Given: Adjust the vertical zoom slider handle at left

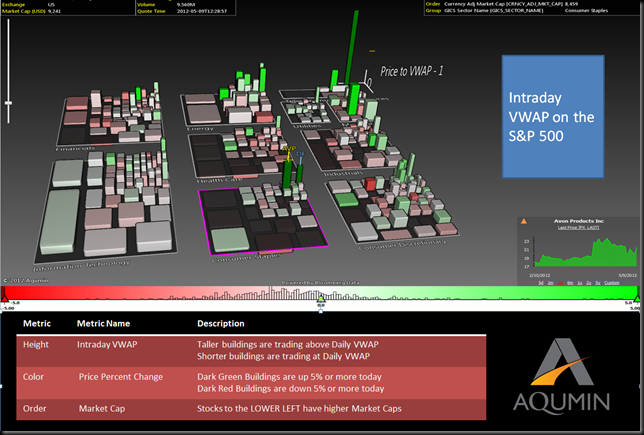Looking at the screenshot, I should coord(8,103).
